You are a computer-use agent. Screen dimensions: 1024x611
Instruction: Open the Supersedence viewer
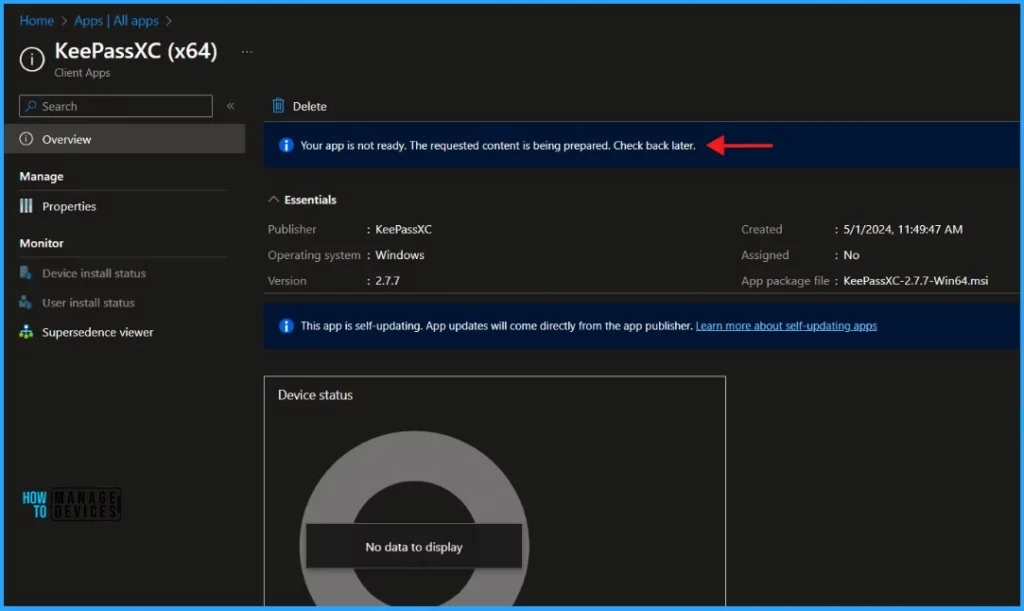[98, 332]
